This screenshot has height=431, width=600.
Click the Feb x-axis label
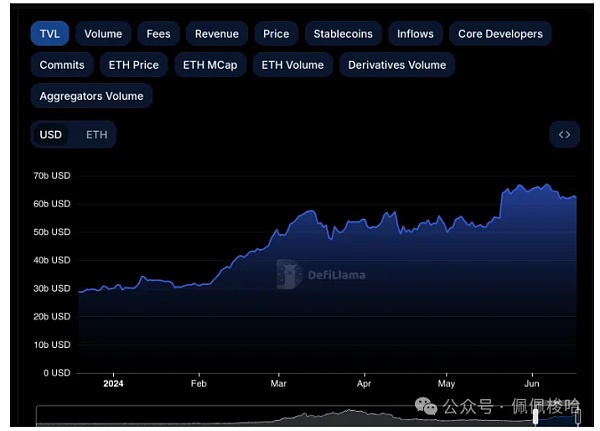[199, 384]
